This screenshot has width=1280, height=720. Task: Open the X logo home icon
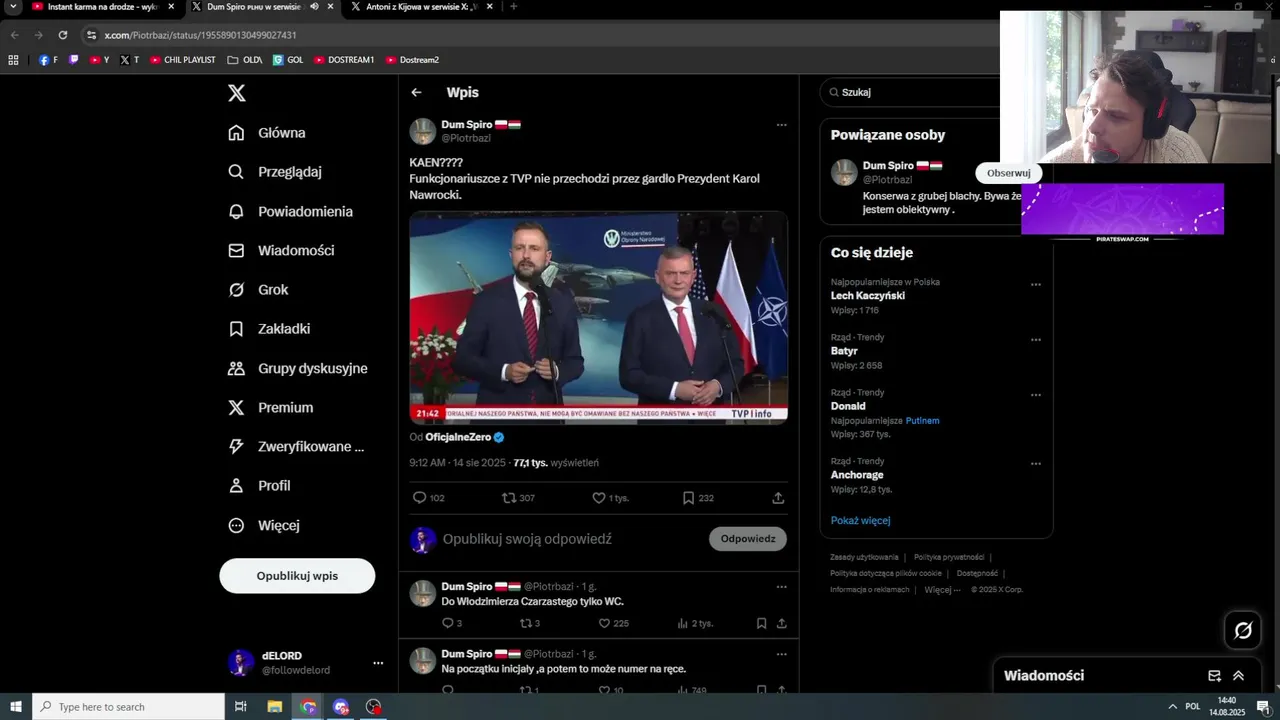pyautogui.click(x=236, y=93)
